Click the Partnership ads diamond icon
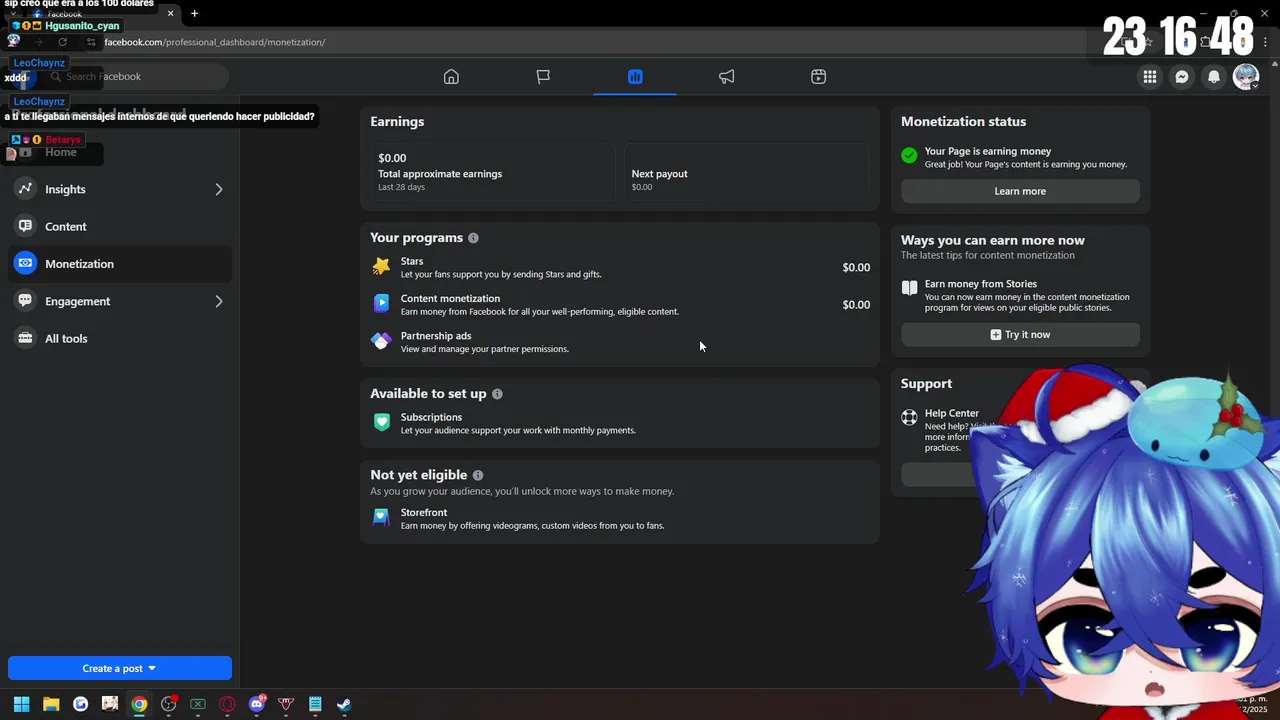 [381, 341]
